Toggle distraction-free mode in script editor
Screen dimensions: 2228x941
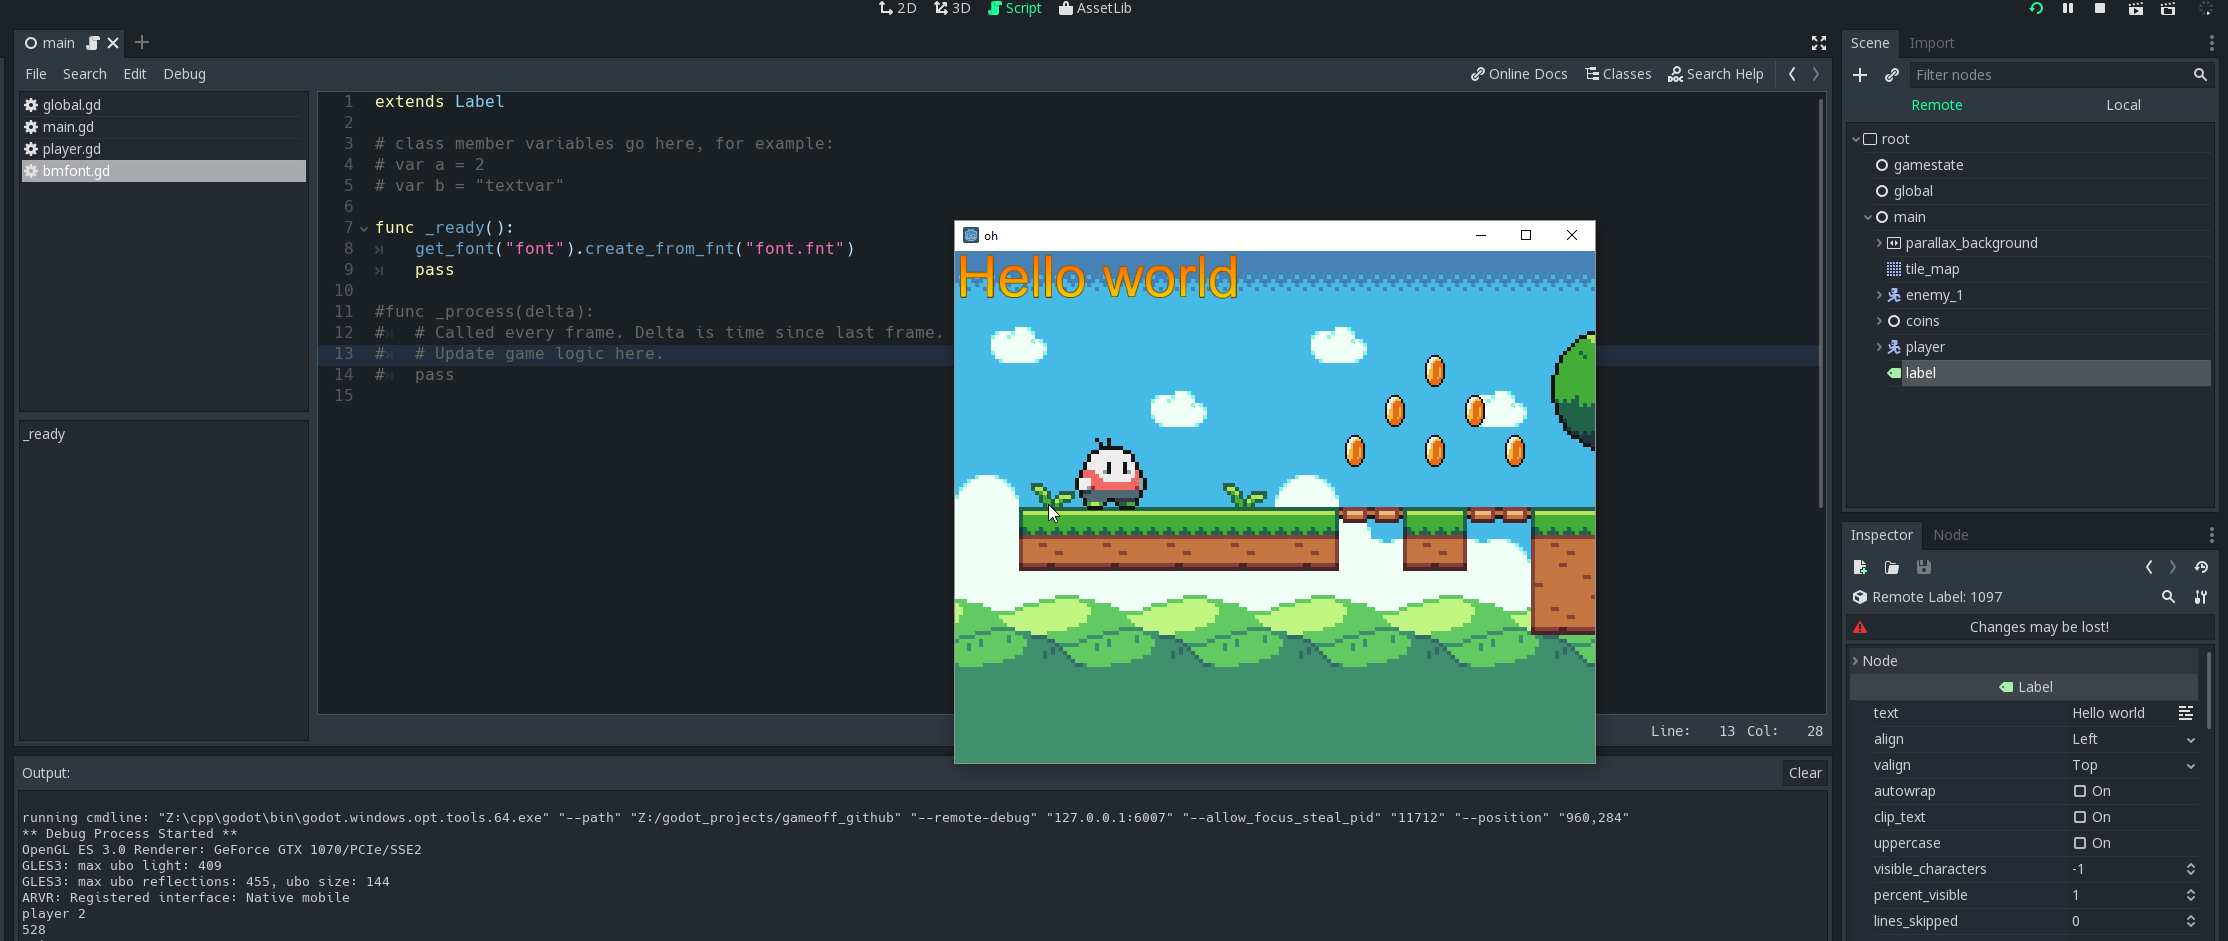click(1819, 43)
